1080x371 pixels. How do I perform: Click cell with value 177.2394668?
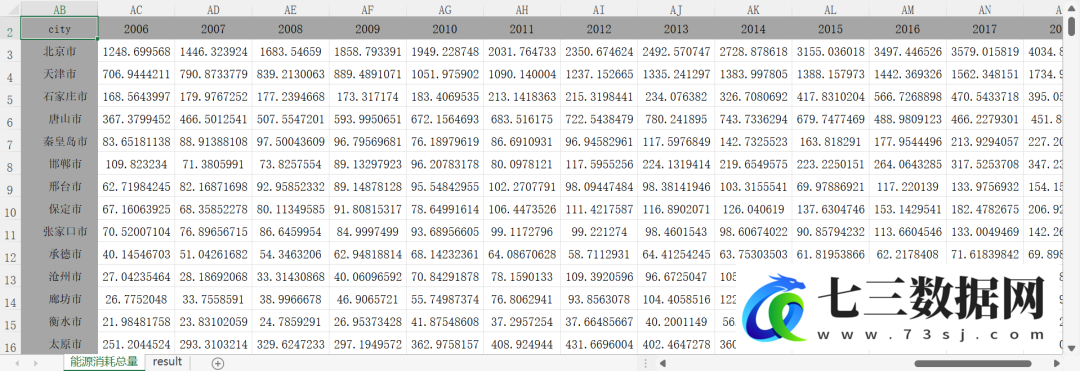pos(291,97)
